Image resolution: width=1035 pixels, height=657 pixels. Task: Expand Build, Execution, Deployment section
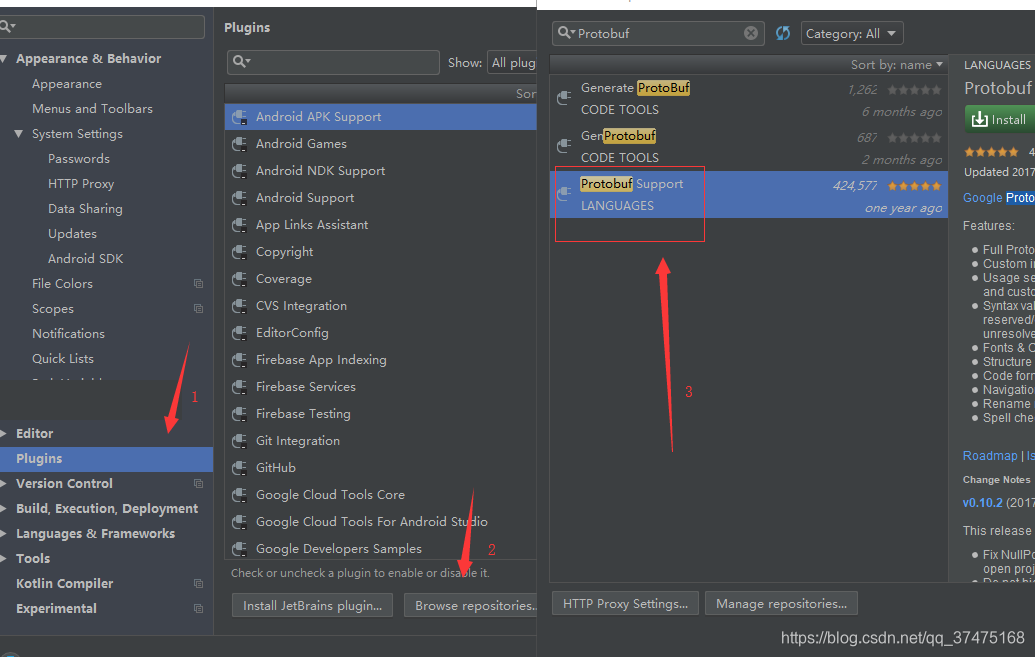pos(3,509)
